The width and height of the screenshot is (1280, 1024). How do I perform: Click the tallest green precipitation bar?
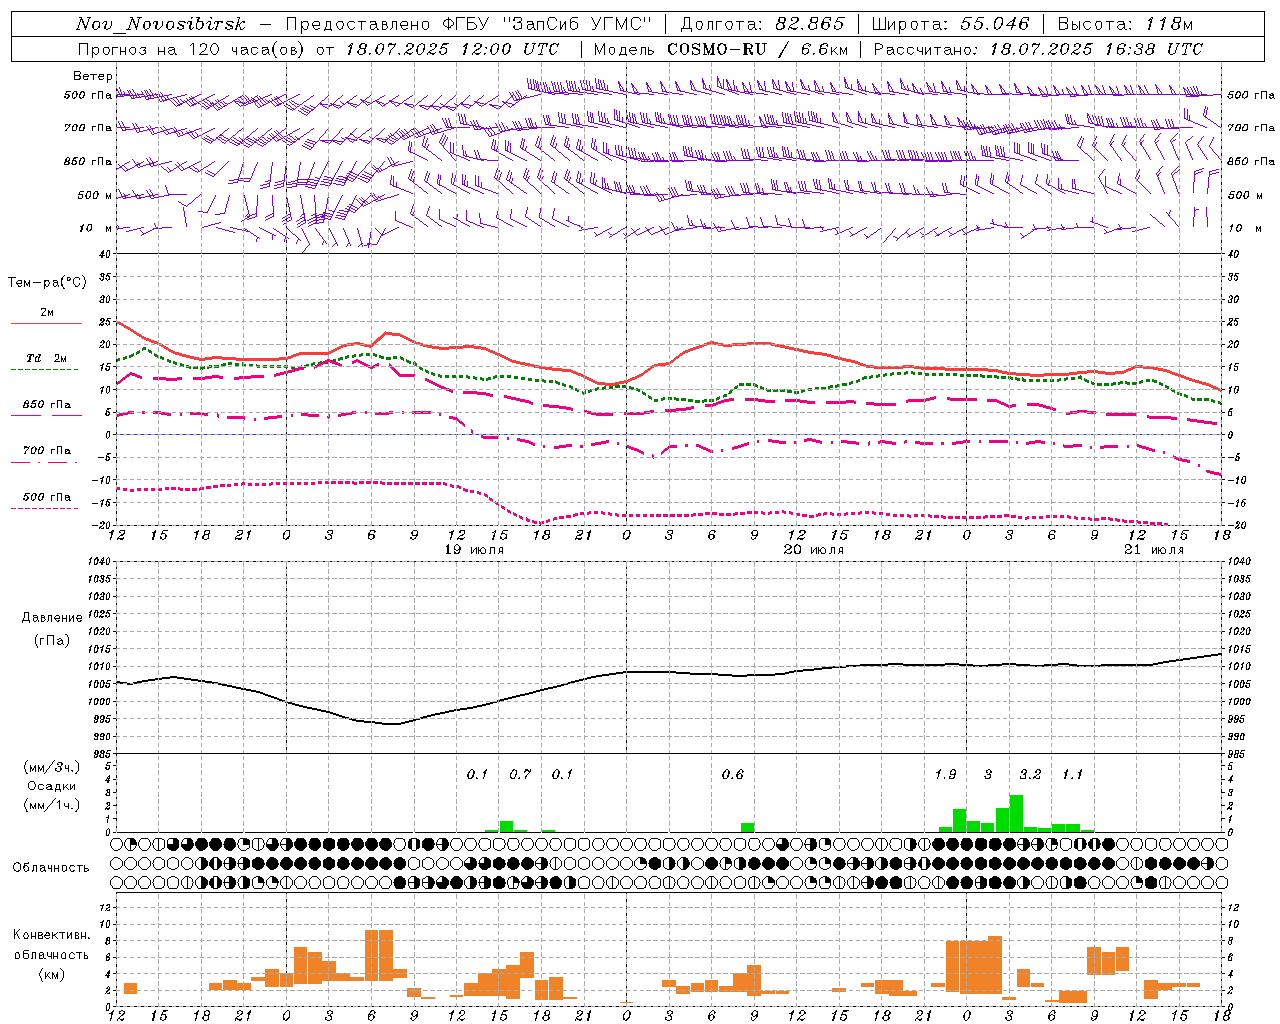pyautogui.click(x=1016, y=814)
